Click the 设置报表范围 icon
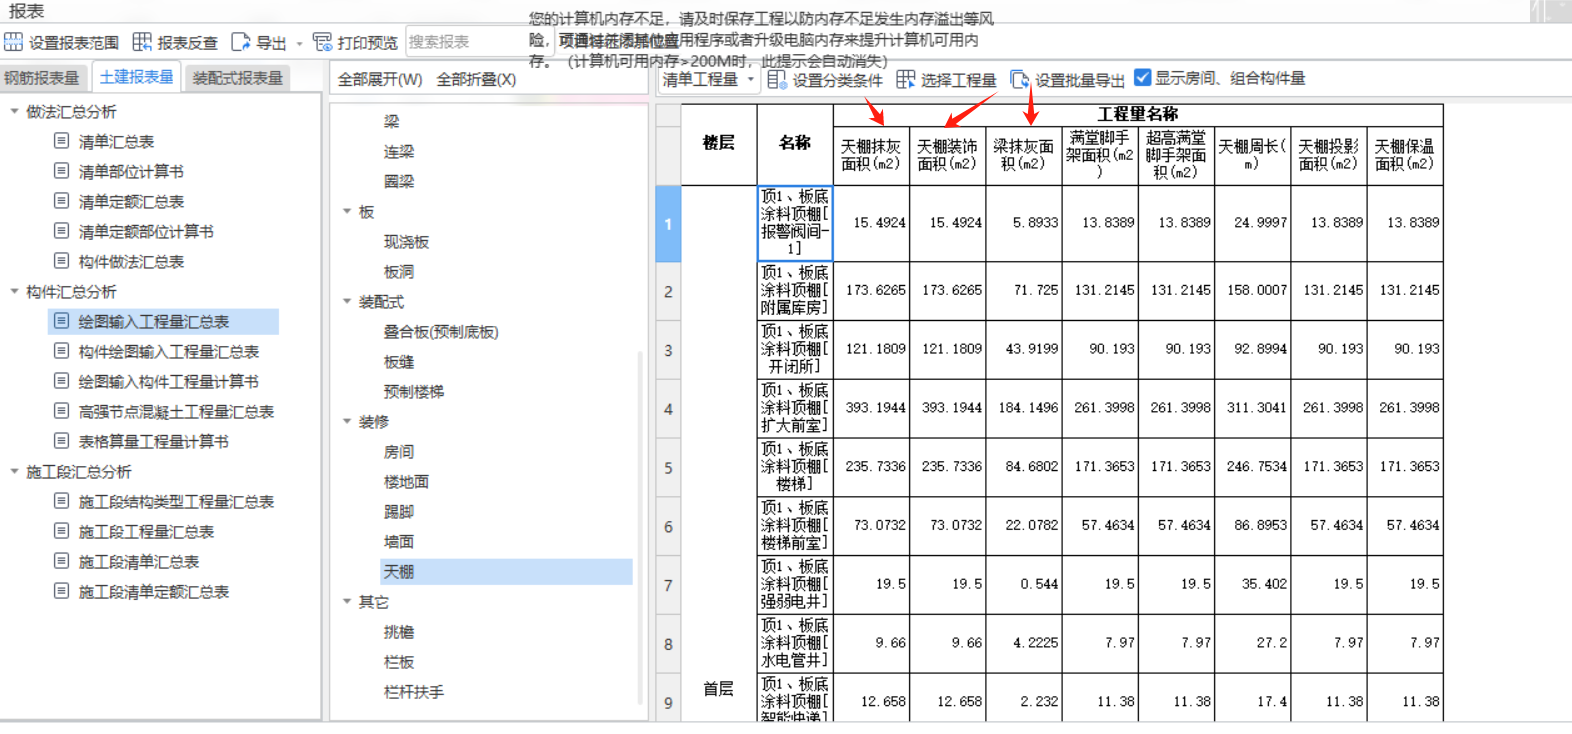This screenshot has height=734, width=1572. click(x=13, y=42)
